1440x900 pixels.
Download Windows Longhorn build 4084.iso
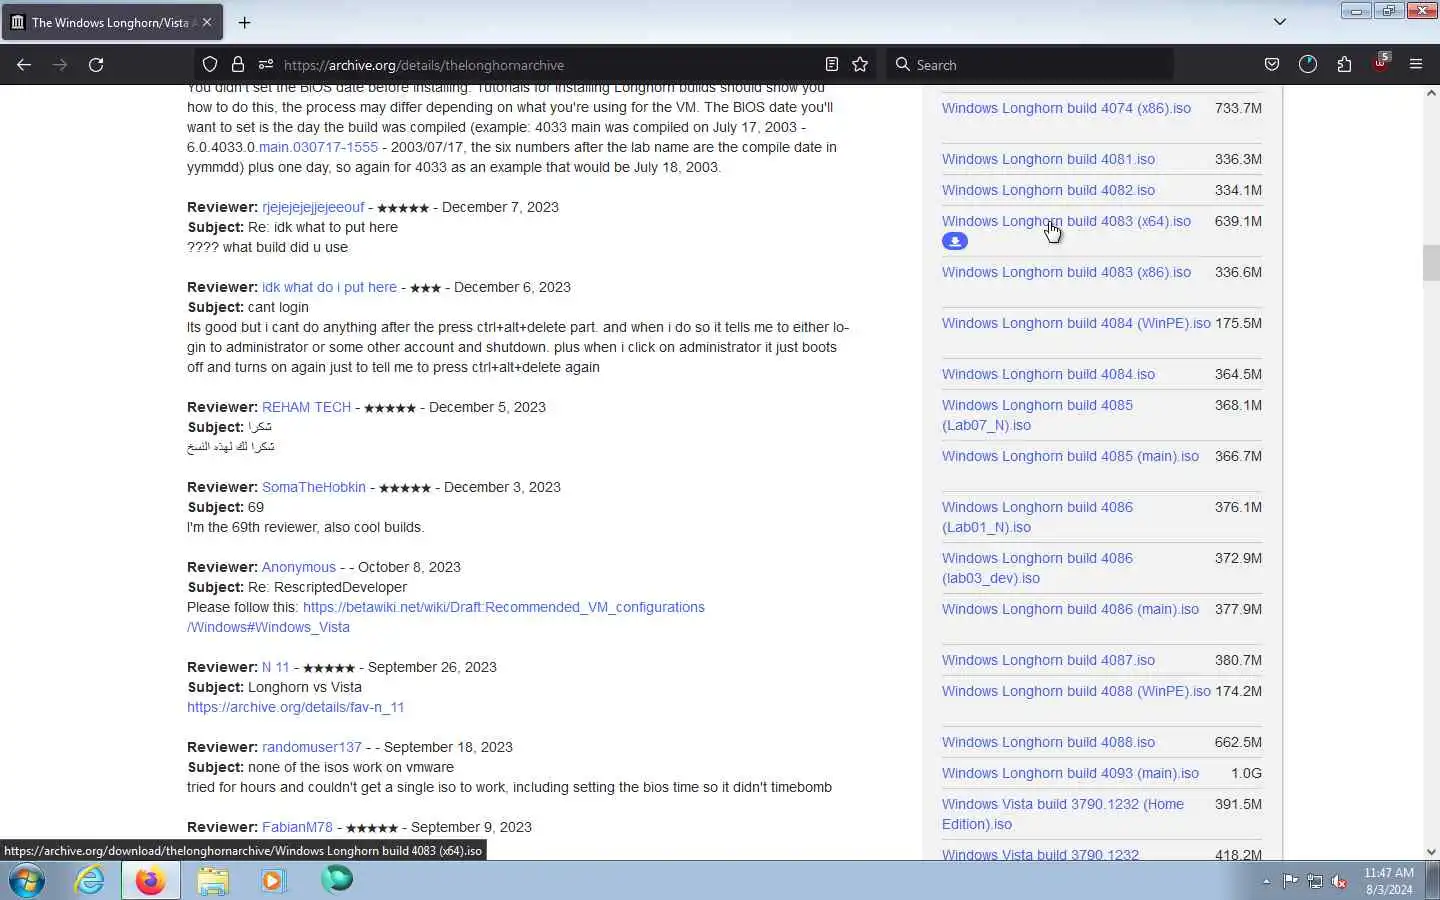pos(1048,374)
